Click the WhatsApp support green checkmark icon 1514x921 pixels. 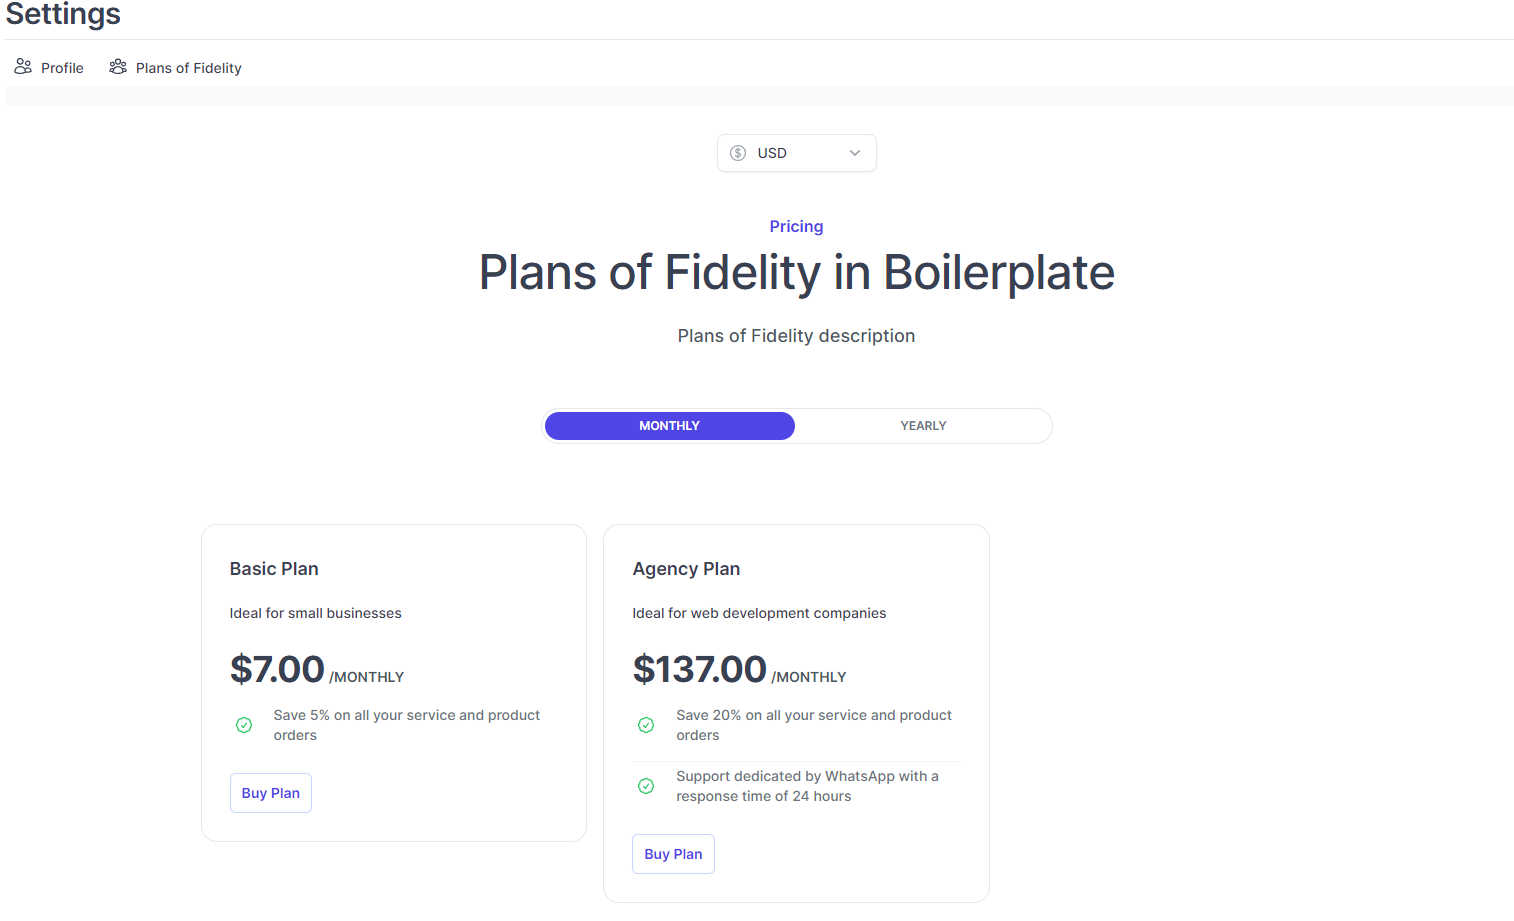646,786
